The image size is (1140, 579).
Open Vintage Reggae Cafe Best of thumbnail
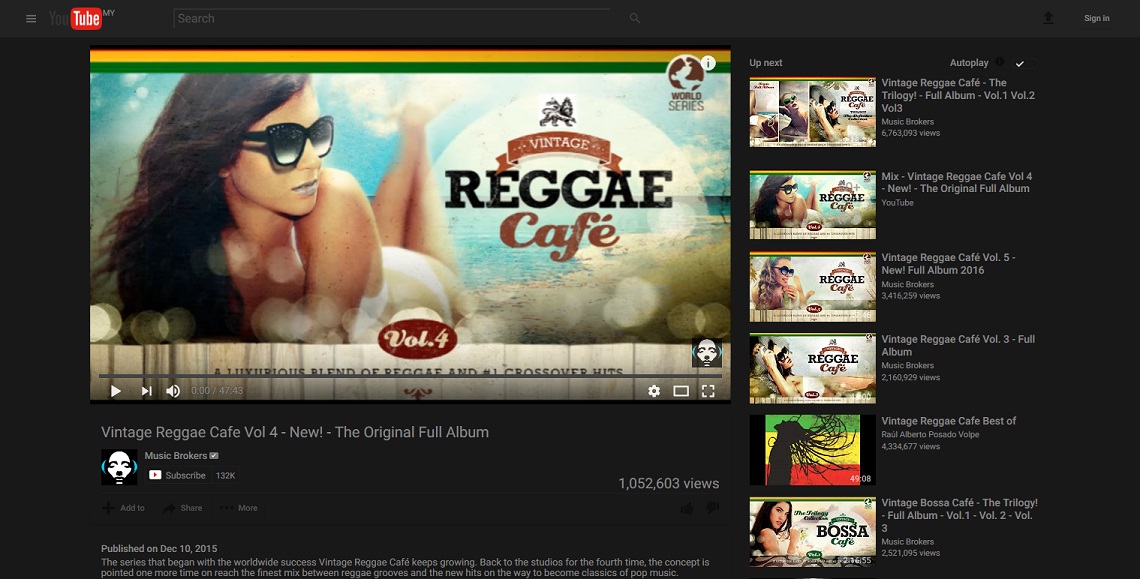[812, 450]
